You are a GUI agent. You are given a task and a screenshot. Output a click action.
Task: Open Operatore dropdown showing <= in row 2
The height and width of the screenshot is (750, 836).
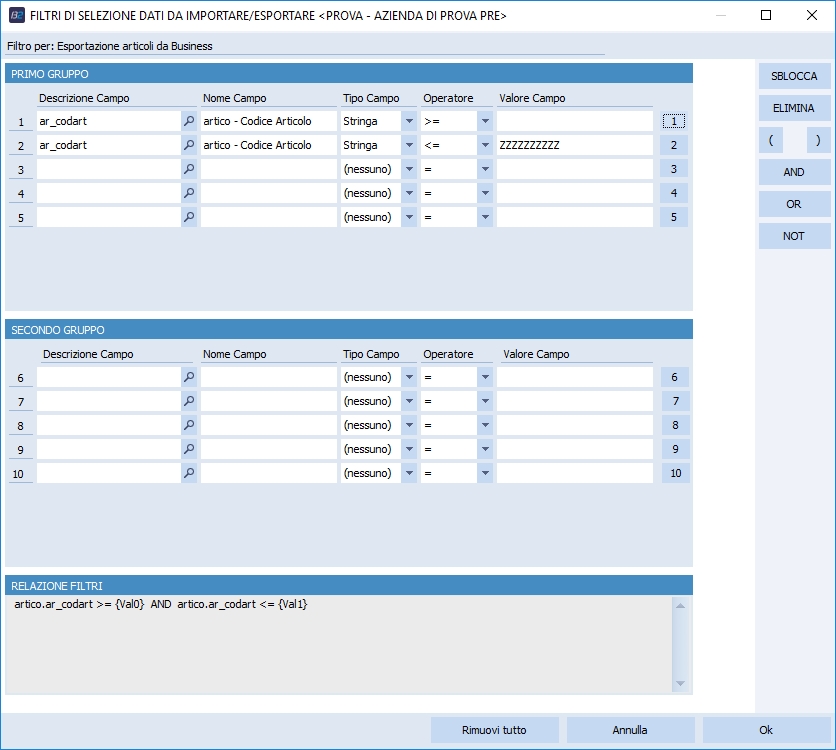pos(485,145)
